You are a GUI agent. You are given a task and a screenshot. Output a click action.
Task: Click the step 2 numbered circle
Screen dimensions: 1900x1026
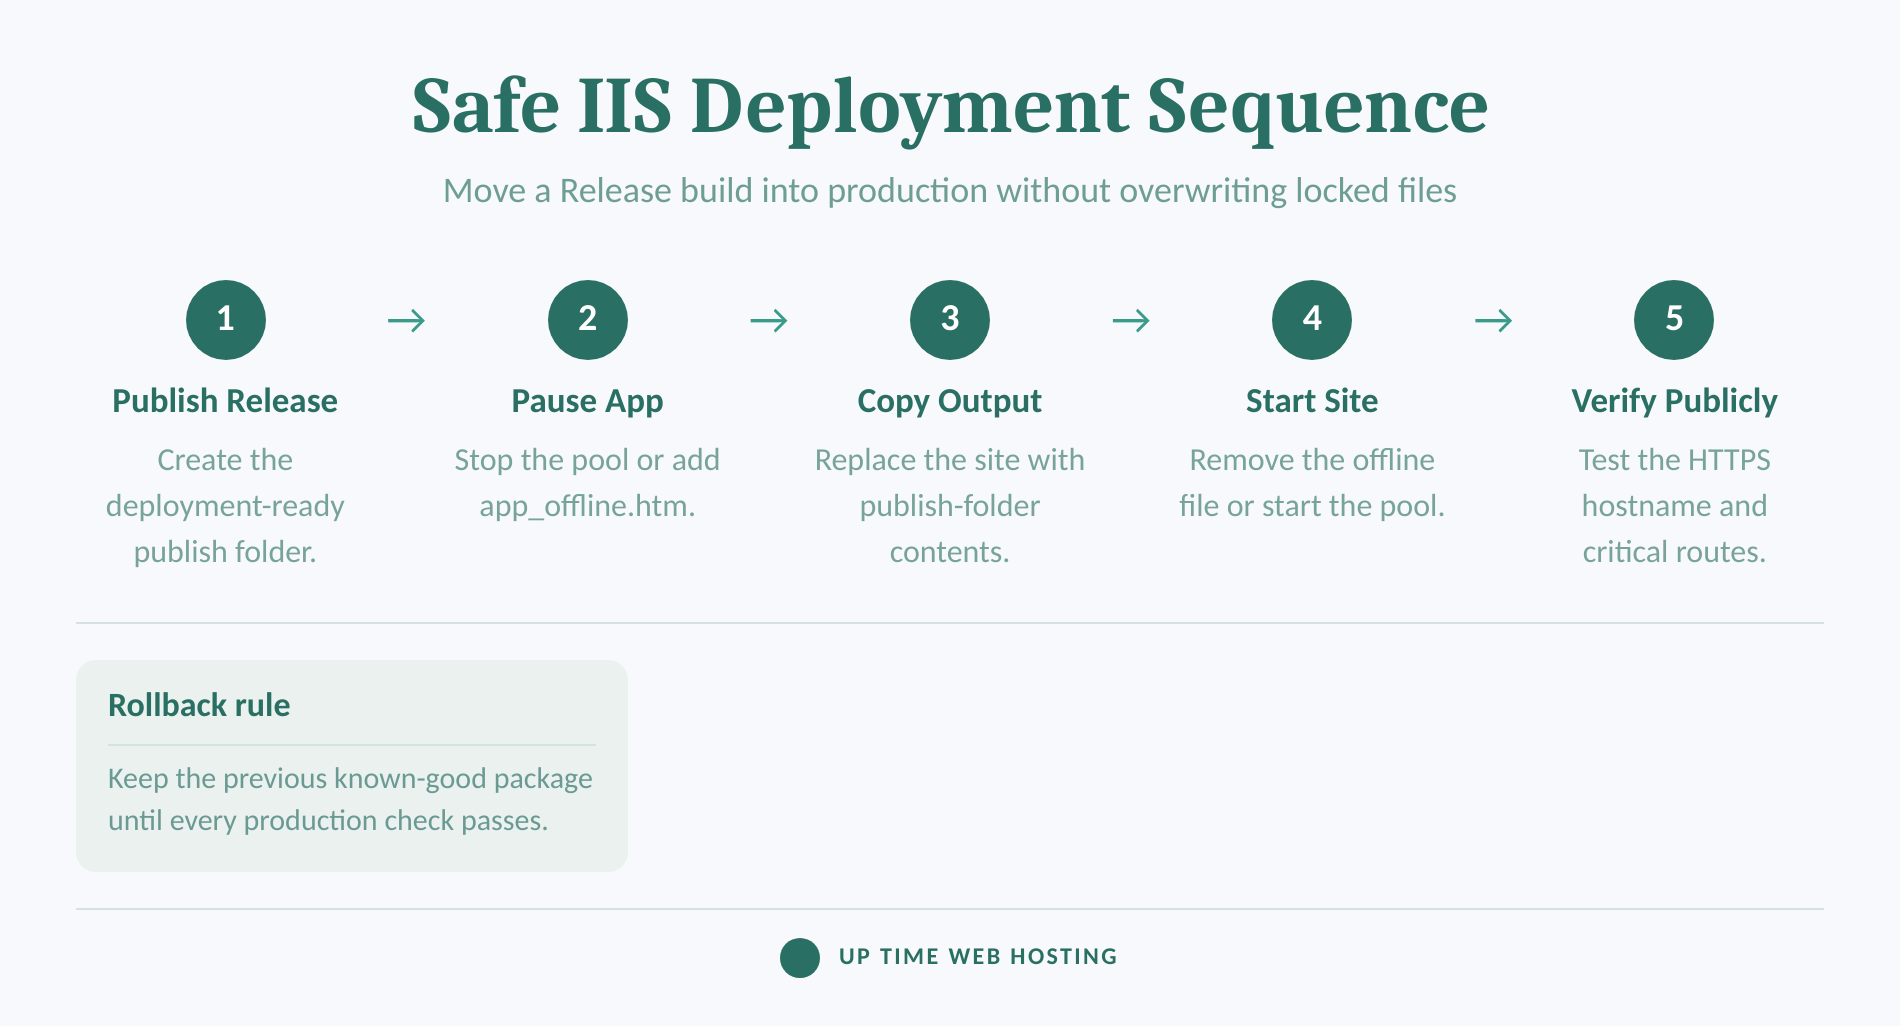tap(588, 320)
